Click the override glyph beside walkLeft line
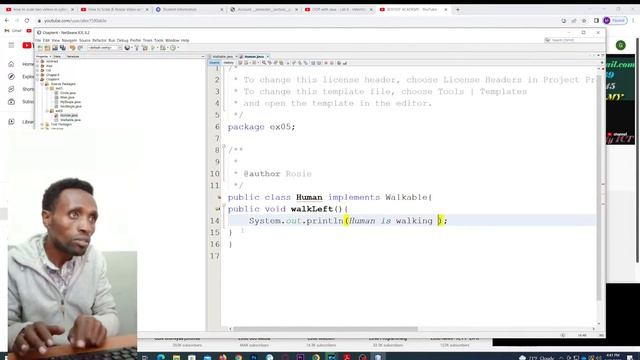 [x=218, y=209]
